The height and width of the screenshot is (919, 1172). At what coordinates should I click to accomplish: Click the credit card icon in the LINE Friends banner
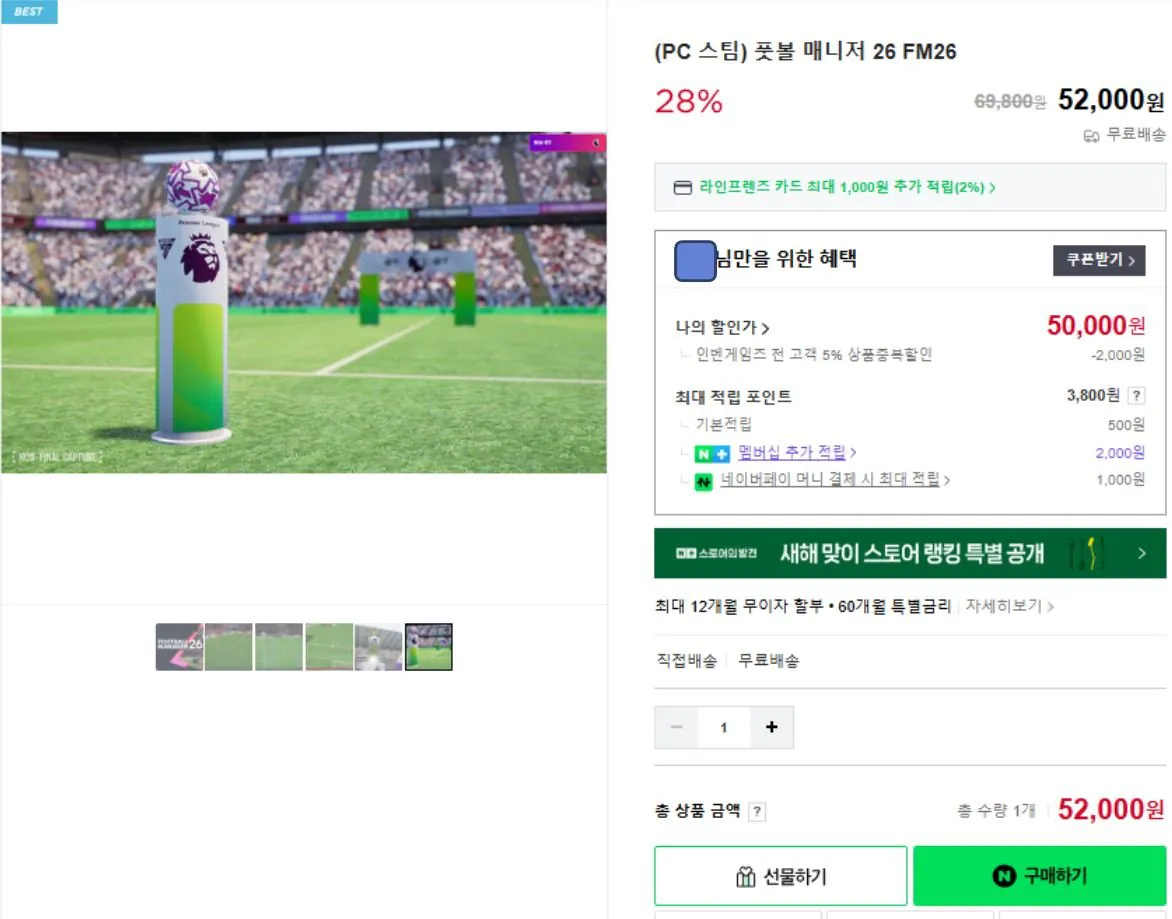pyautogui.click(x=684, y=186)
